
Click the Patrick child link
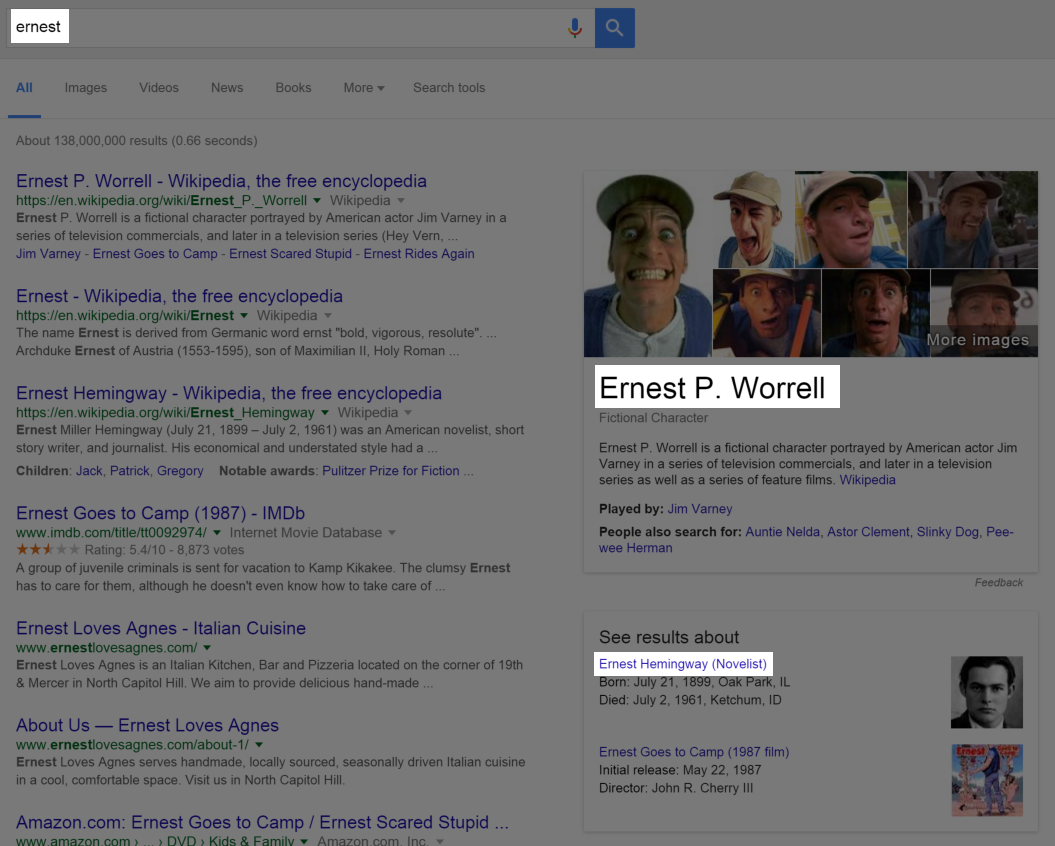(130, 471)
